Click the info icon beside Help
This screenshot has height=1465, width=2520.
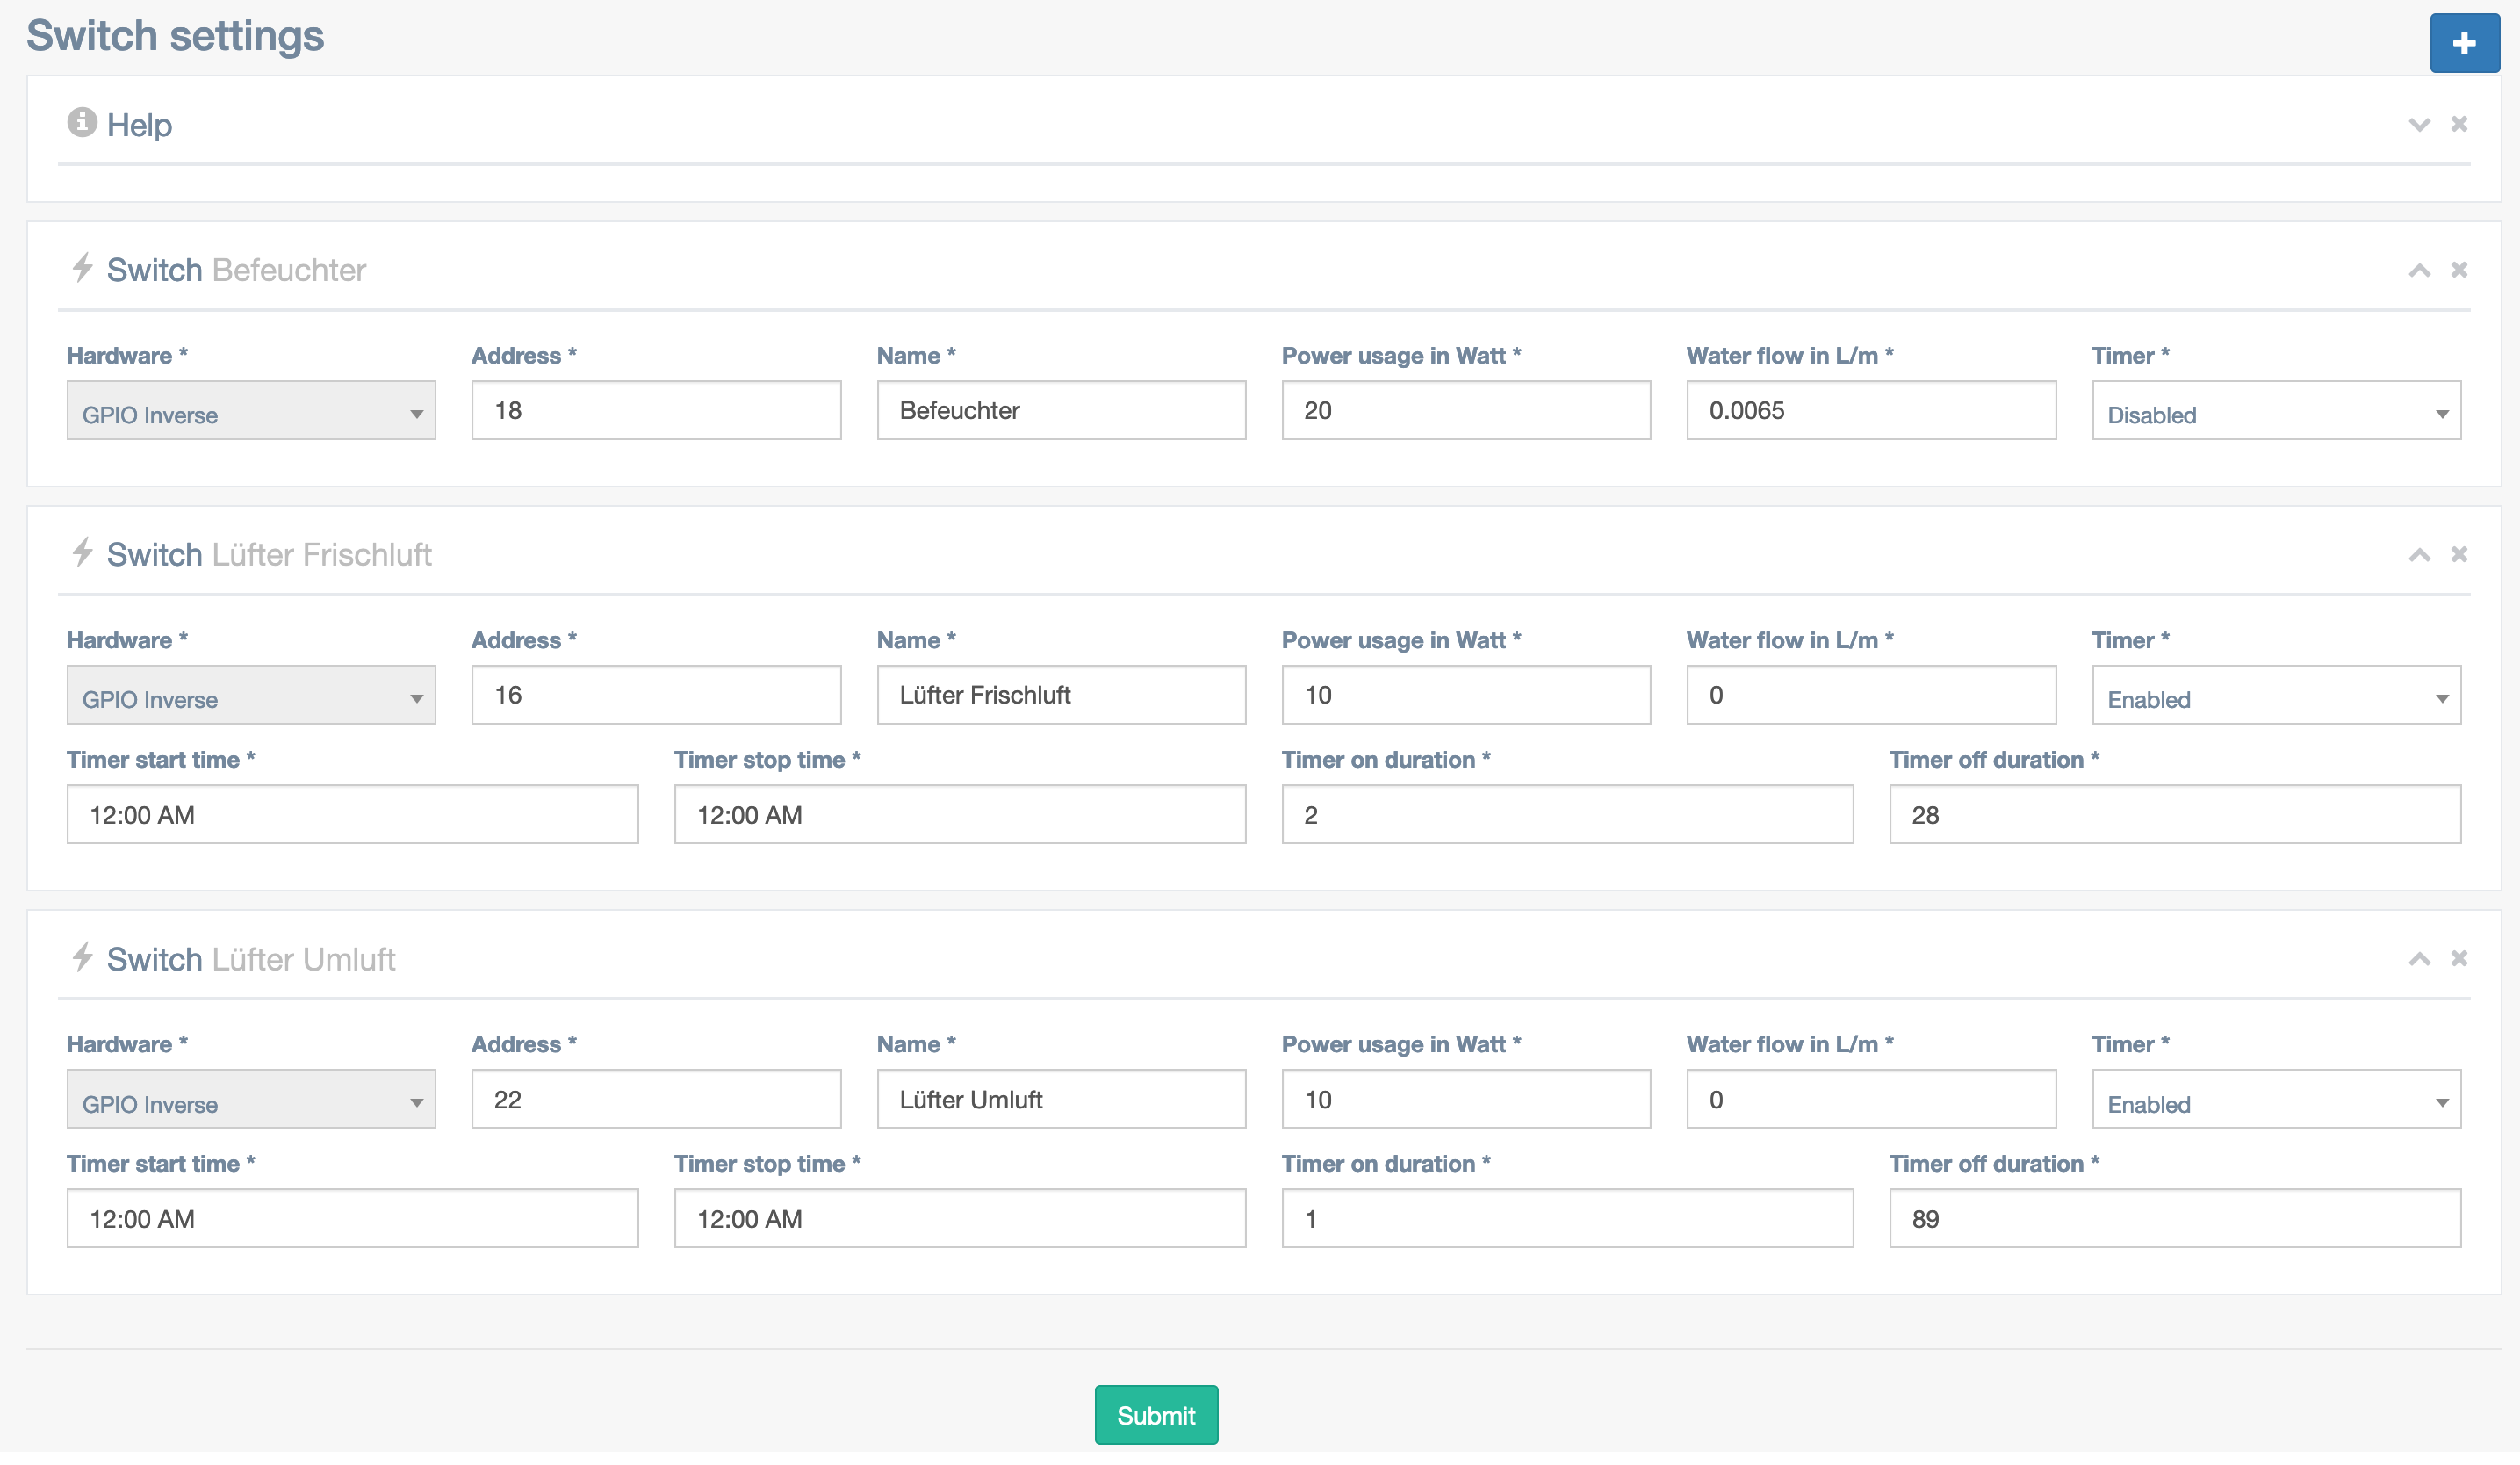click(82, 122)
